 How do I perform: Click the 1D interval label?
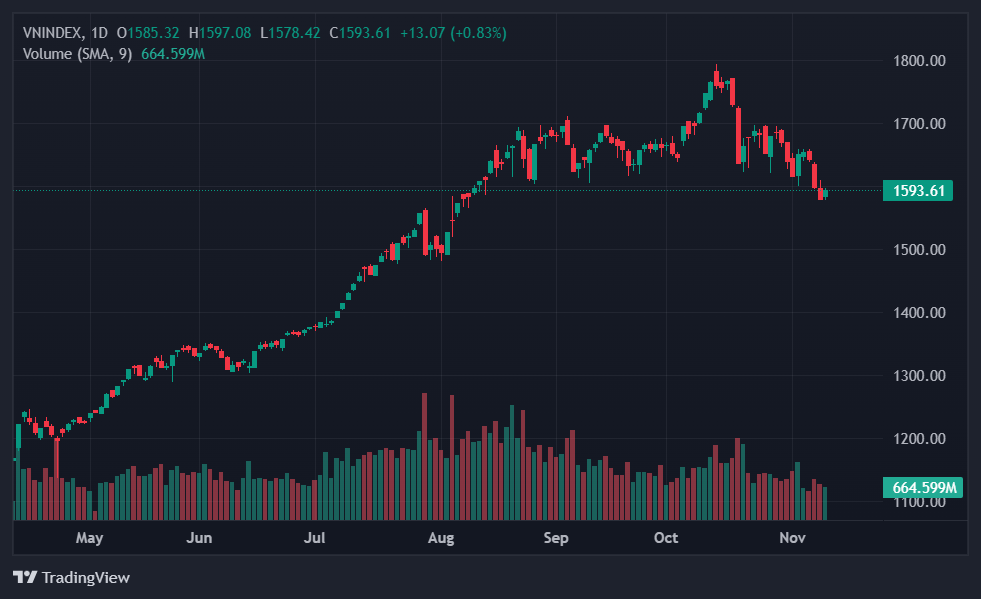(99, 33)
